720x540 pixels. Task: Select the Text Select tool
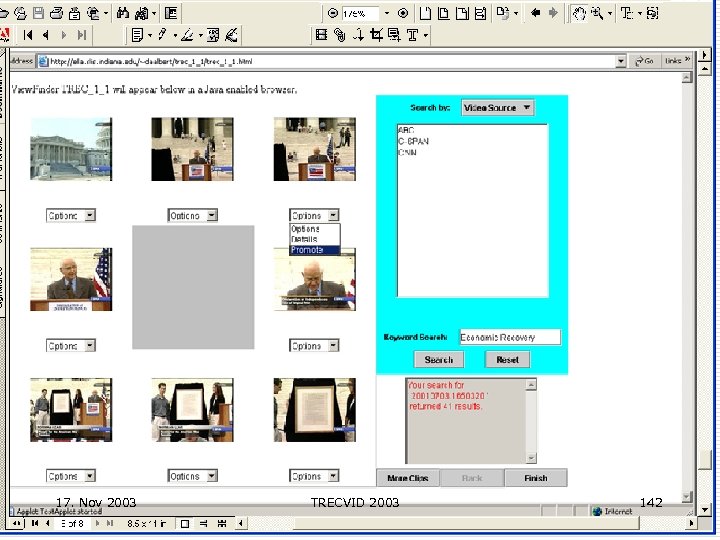click(627, 13)
